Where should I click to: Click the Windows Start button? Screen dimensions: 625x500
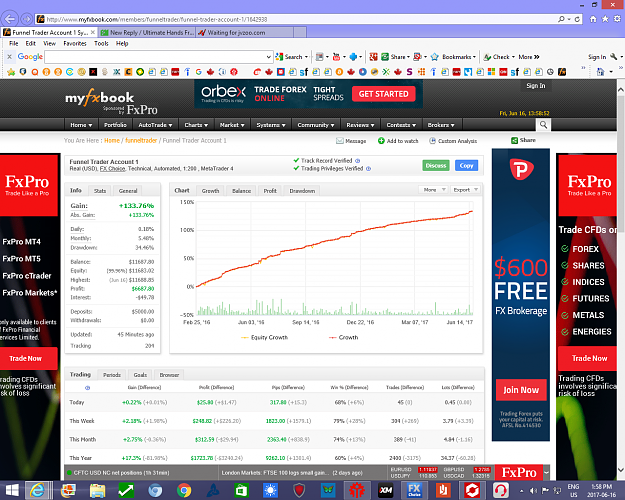[12, 490]
